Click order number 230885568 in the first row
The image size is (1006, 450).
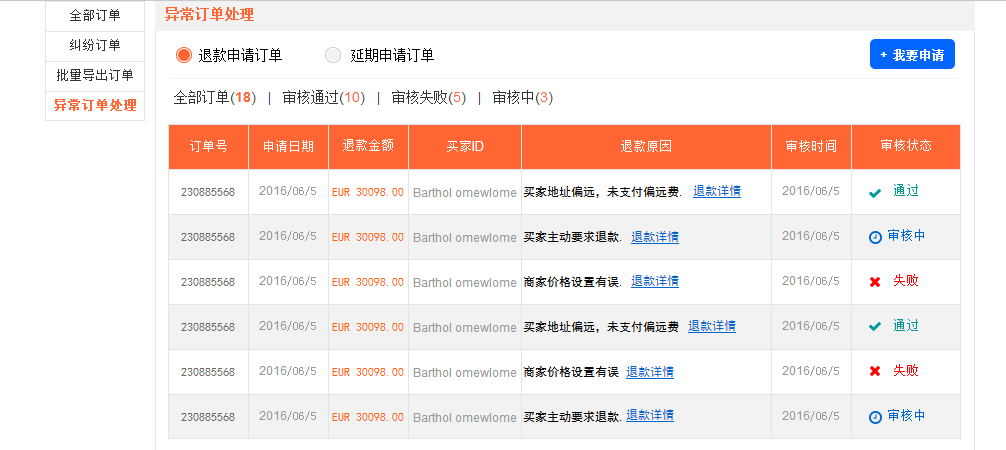click(208, 192)
